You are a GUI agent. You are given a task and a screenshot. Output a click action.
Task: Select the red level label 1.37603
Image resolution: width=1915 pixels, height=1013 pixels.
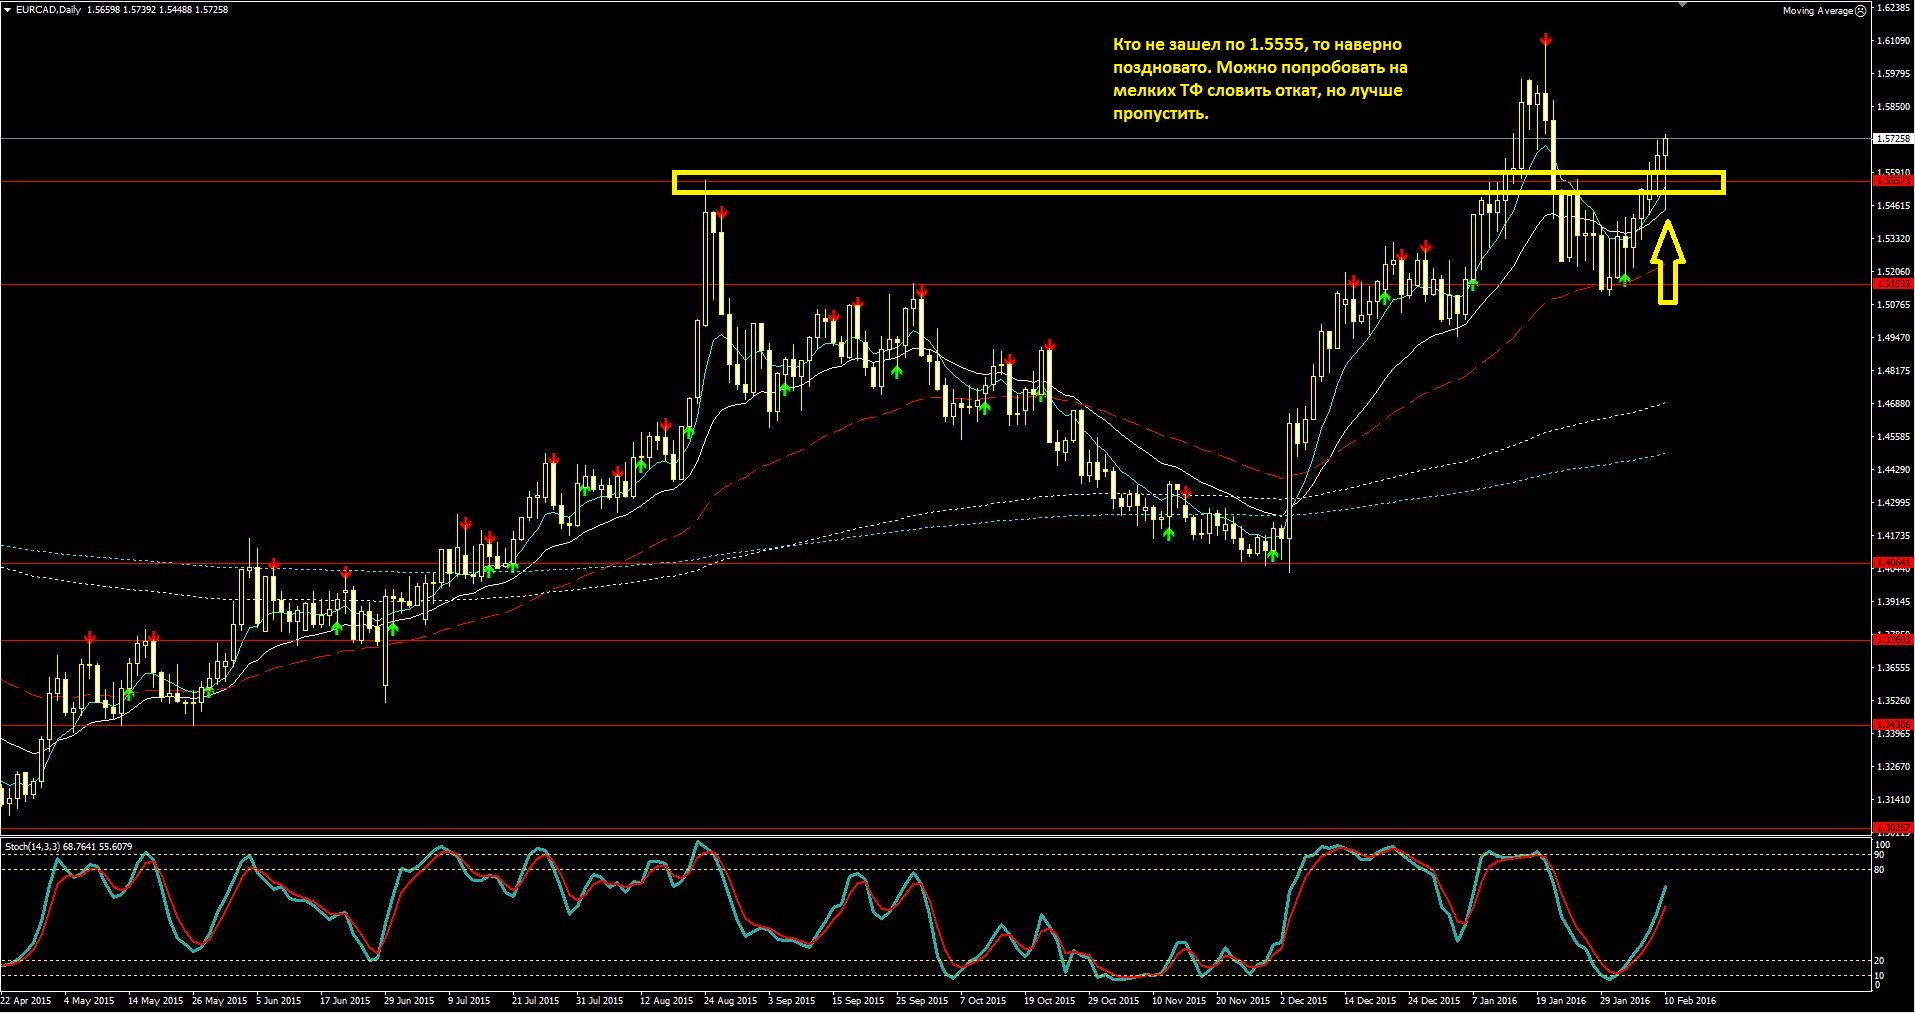(x=1893, y=640)
